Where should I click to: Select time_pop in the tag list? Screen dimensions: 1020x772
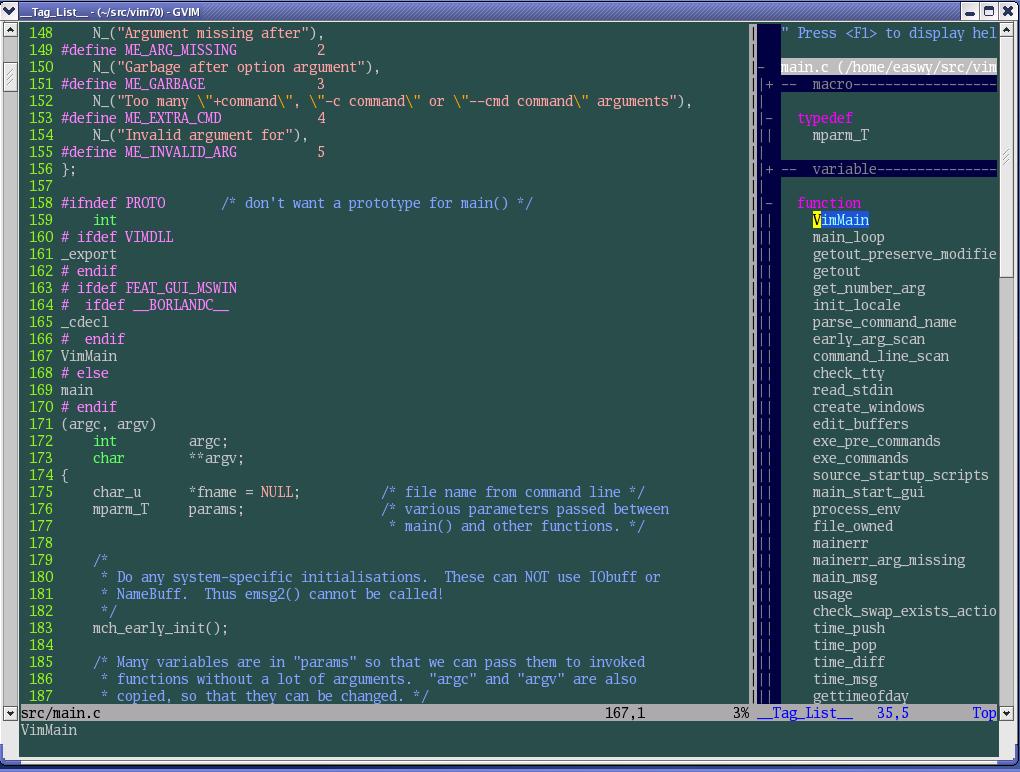click(844, 645)
